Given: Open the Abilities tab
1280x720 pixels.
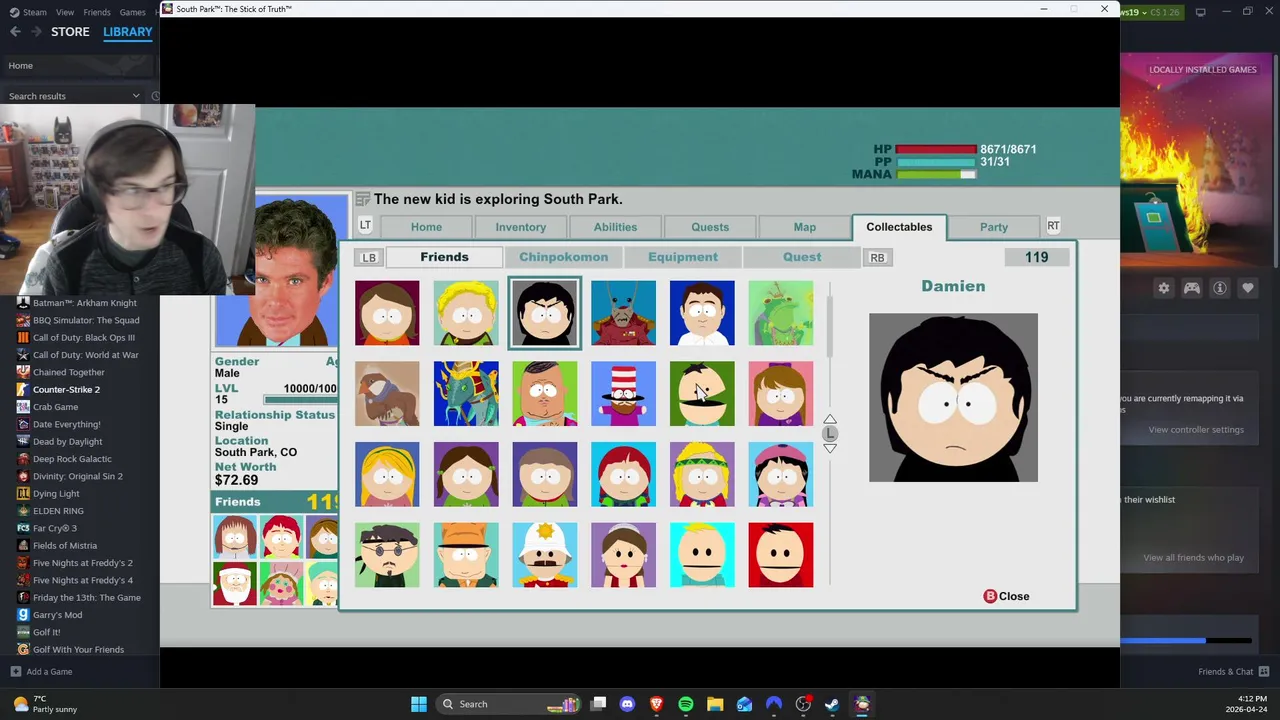Looking at the screenshot, I should (615, 227).
